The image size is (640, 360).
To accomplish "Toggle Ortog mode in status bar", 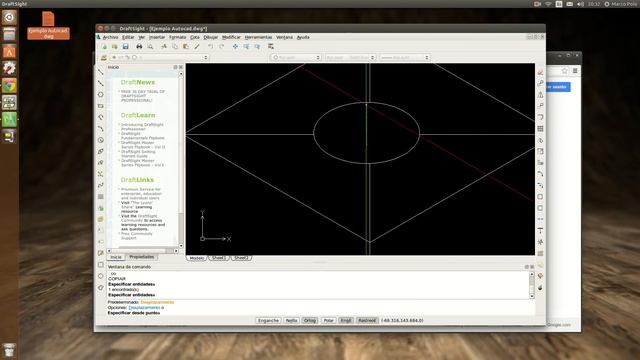I will 310,320.
